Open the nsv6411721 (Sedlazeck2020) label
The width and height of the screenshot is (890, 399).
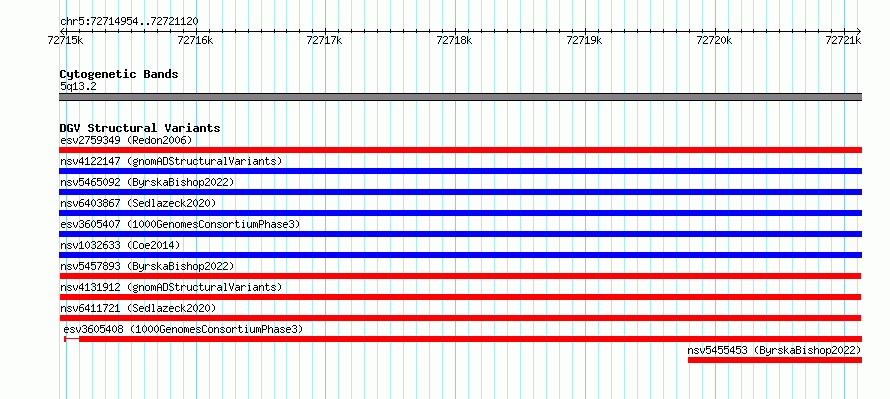pyautogui.click(x=138, y=308)
